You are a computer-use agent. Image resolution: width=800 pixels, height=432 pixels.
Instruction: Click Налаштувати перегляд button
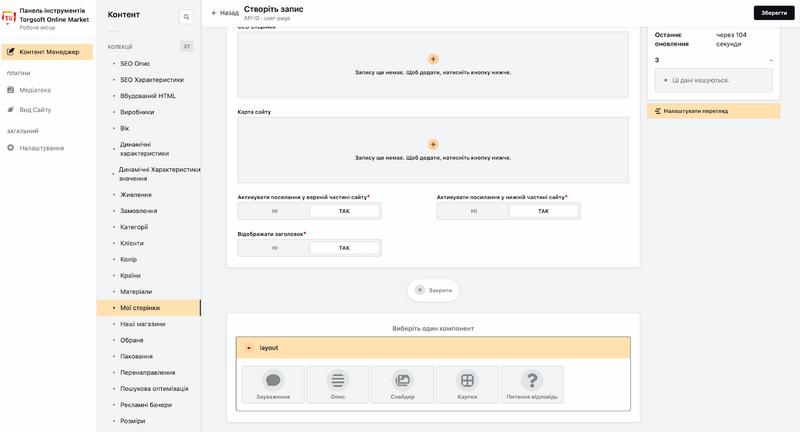(713, 111)
